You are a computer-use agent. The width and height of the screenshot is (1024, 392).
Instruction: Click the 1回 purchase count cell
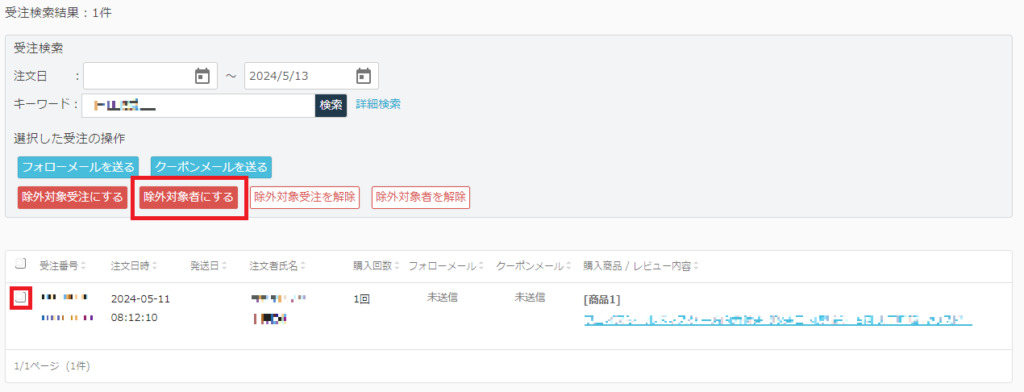[362, 299]
